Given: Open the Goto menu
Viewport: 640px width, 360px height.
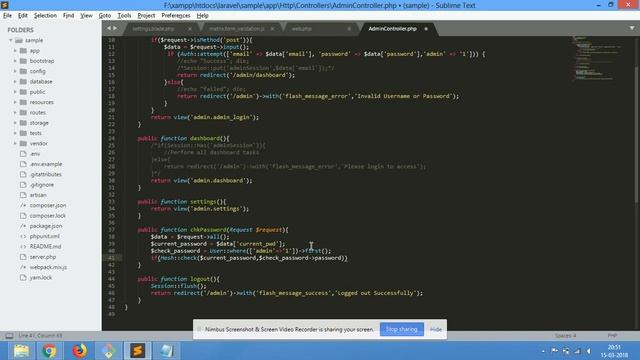Looking at the screenshot, I should (105, 16).
